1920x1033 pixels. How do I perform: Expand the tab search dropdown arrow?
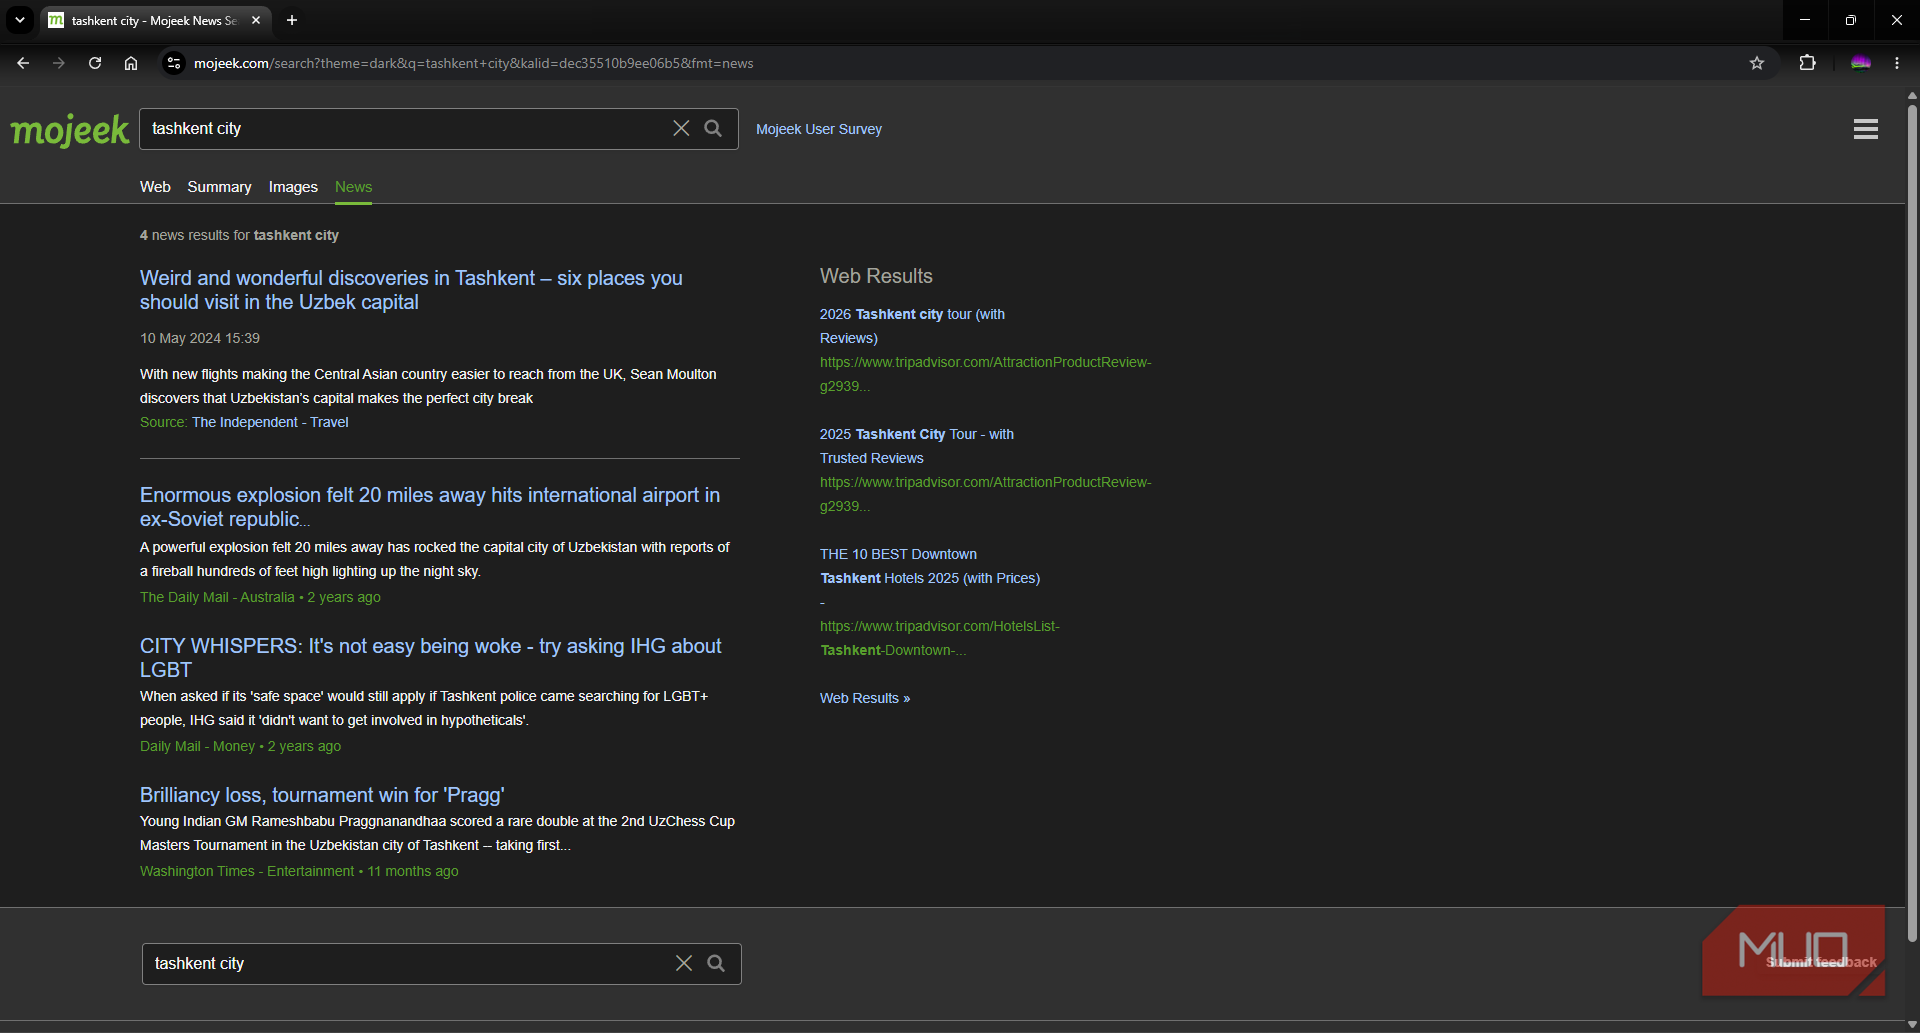click(20, 20)
